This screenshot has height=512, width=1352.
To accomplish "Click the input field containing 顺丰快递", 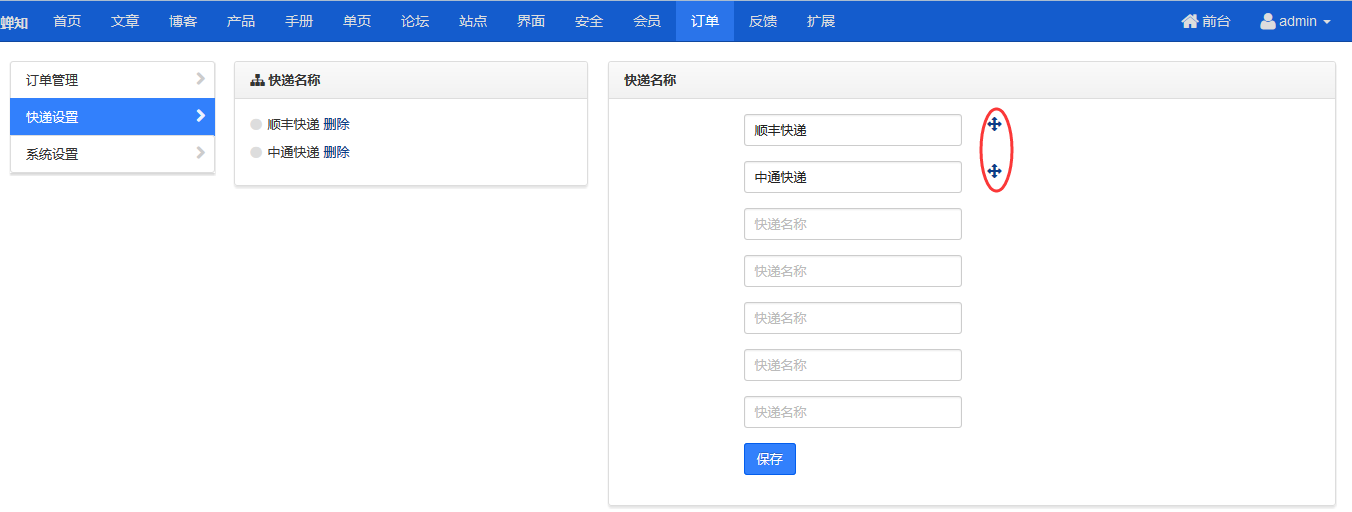I will click(x=853, y=130).
